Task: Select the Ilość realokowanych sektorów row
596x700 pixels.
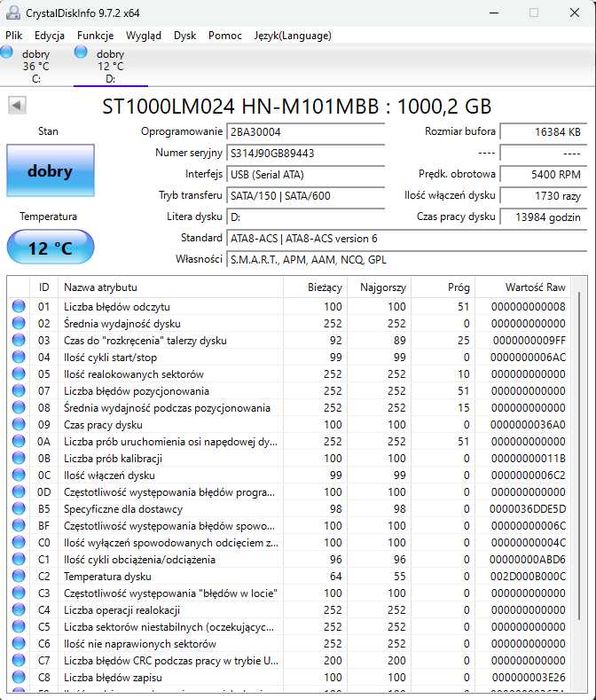Action: pos(289,374)
